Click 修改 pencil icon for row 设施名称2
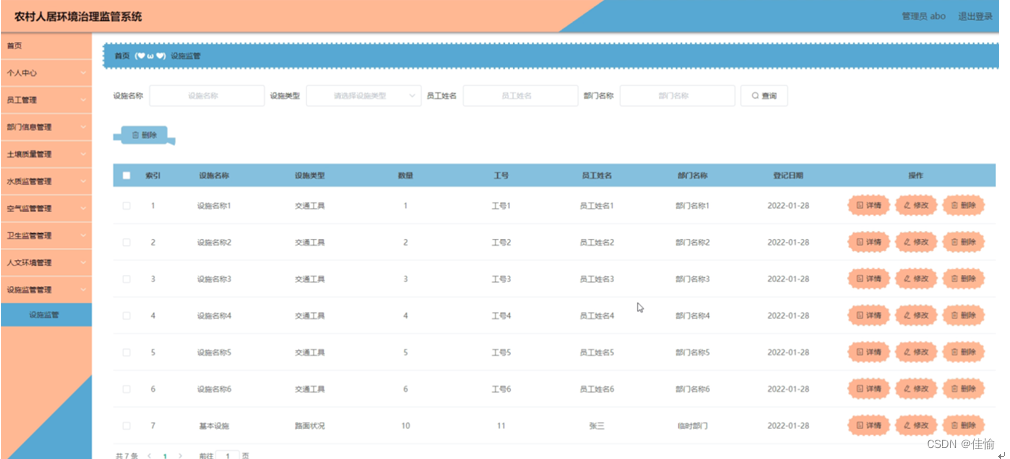1010x459 pixels. pos(907,243)
